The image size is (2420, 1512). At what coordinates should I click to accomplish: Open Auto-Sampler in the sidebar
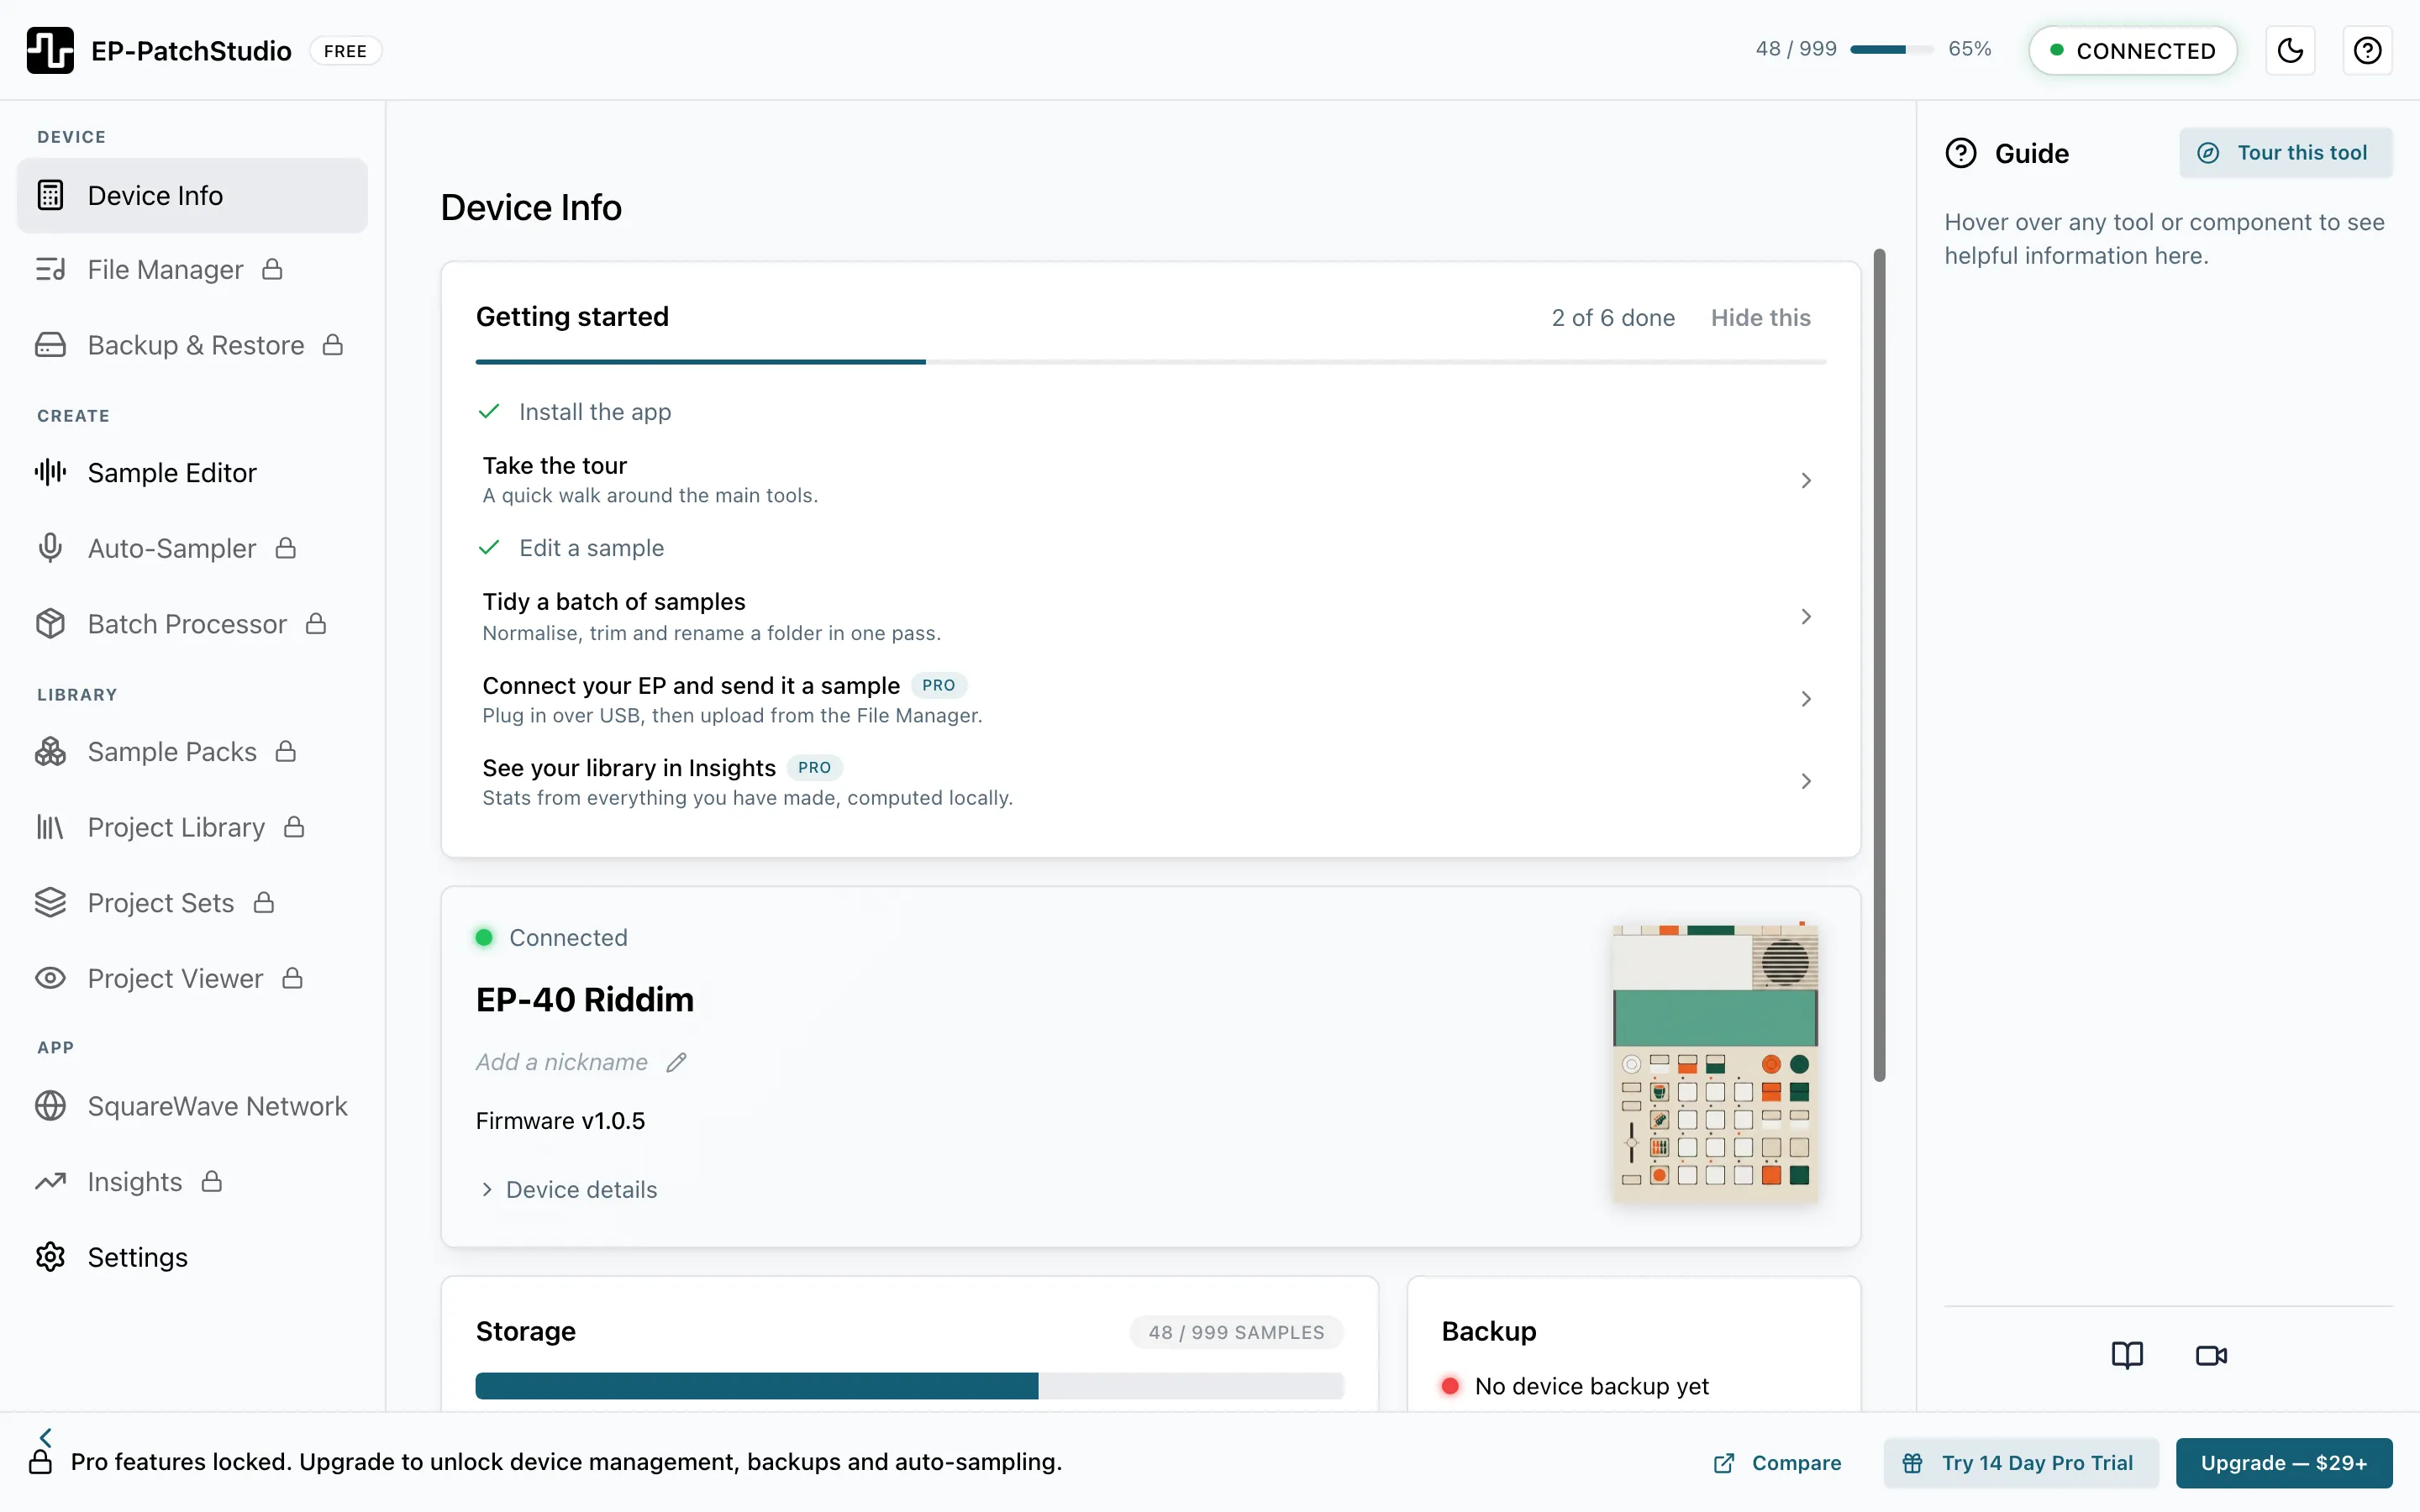coord(192,548)
